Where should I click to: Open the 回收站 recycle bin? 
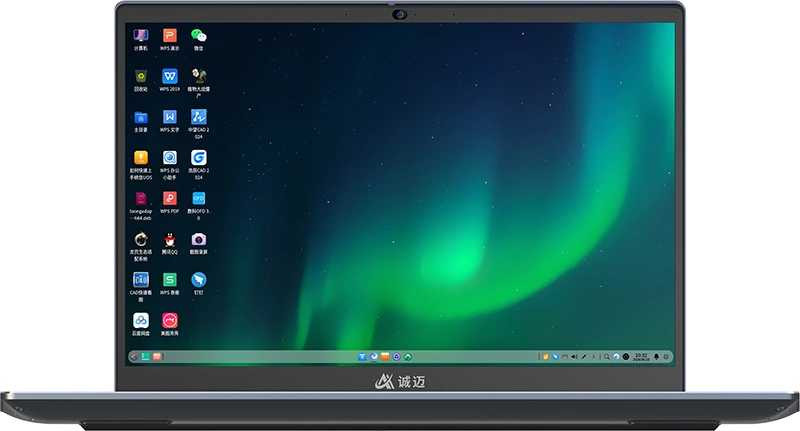click(x=142, y=77)
